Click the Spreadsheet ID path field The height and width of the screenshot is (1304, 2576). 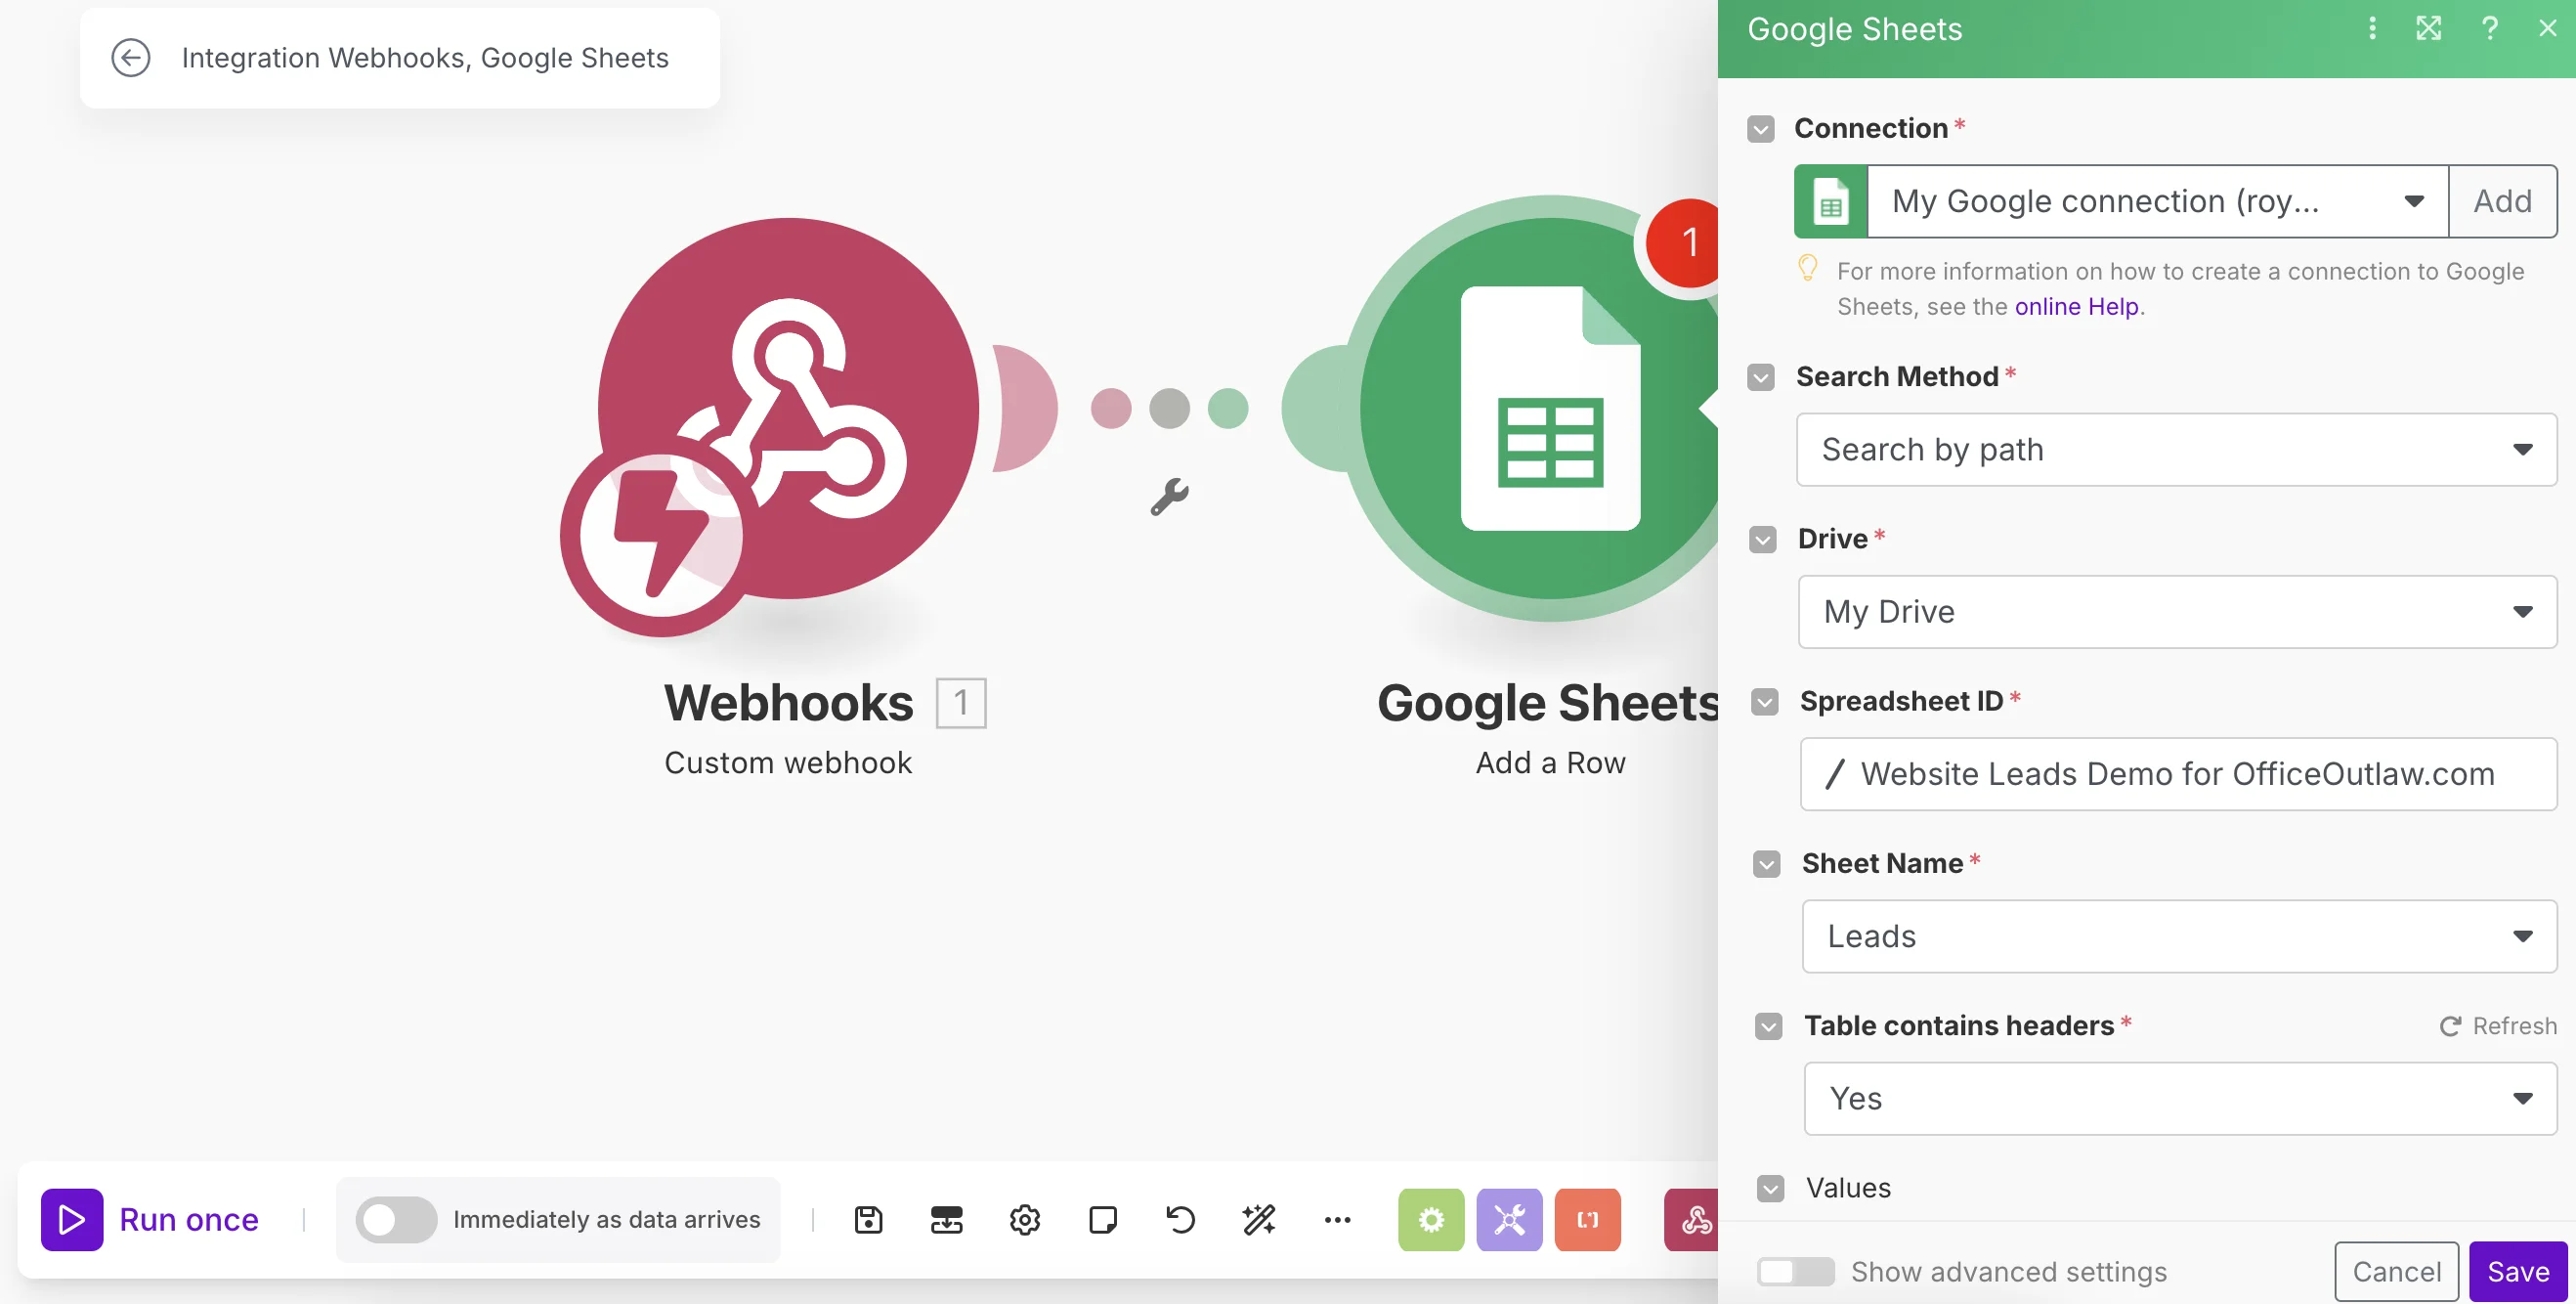[2178, 773]
